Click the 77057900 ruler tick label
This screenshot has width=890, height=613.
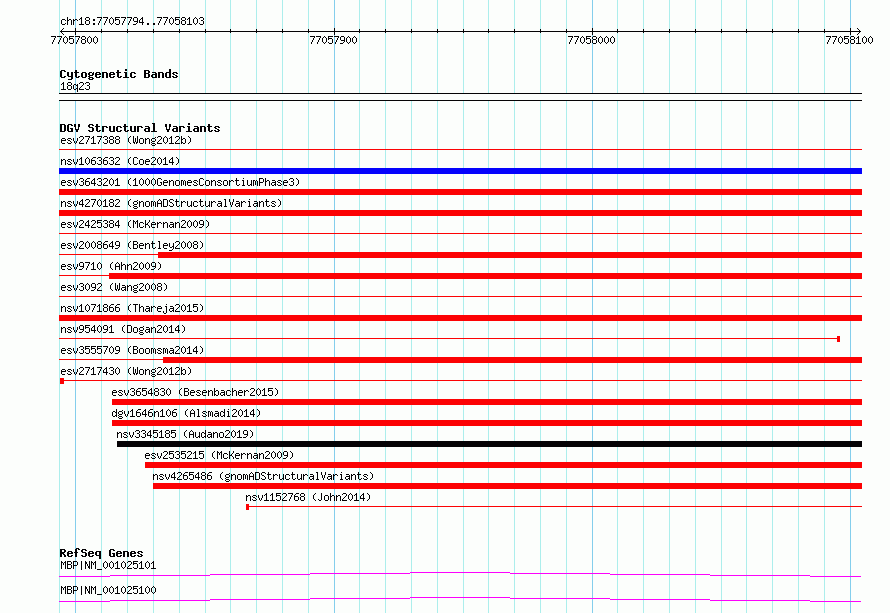334,40
